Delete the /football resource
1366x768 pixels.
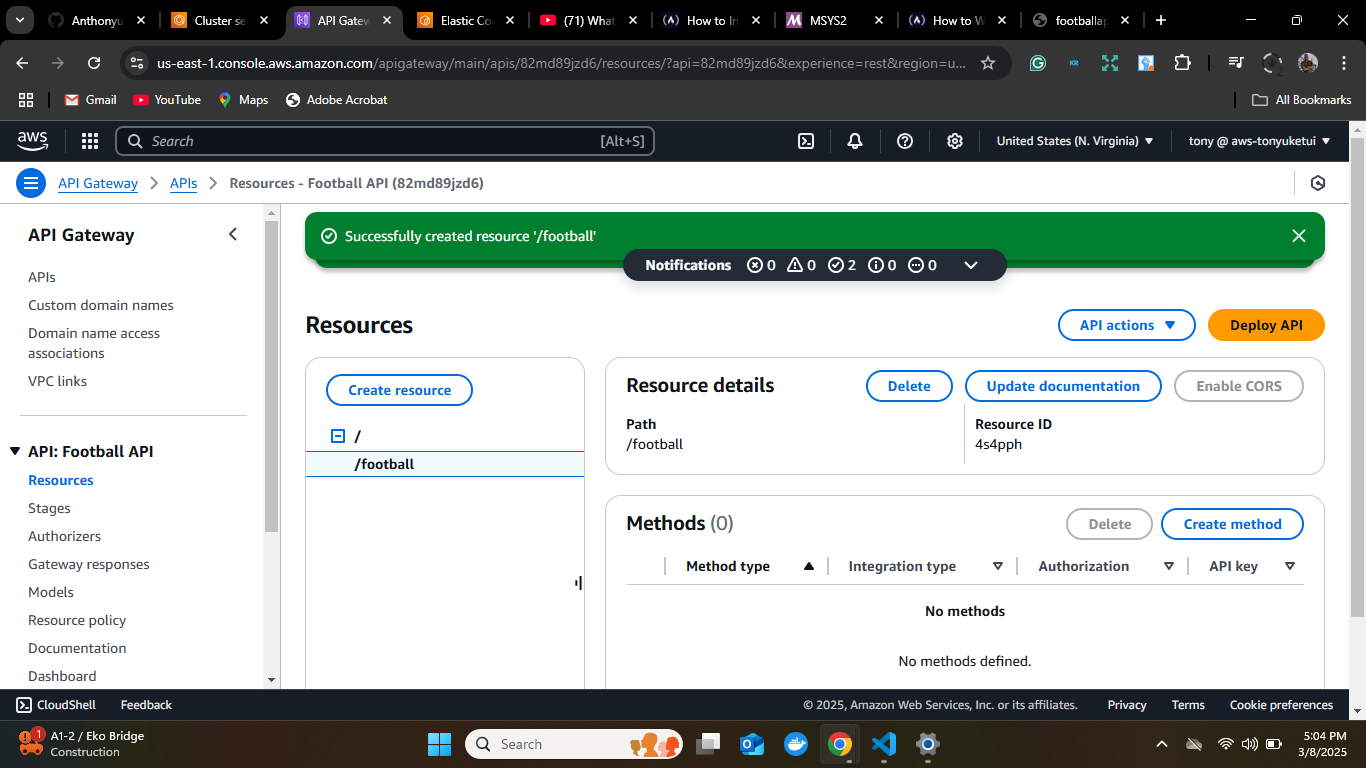[x=909, y=386]
